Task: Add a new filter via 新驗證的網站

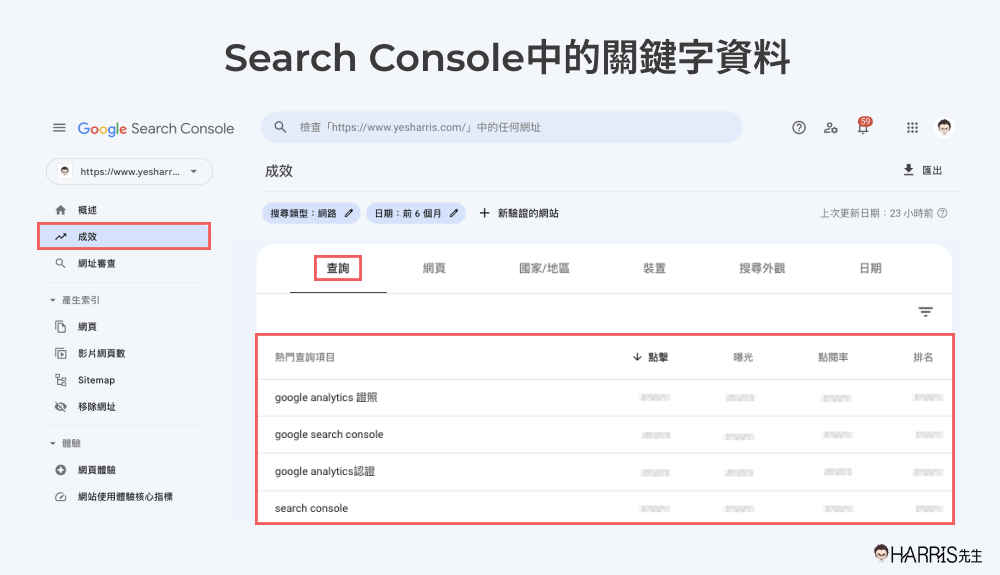Action: pyautogui.click(x=518, y=214)
